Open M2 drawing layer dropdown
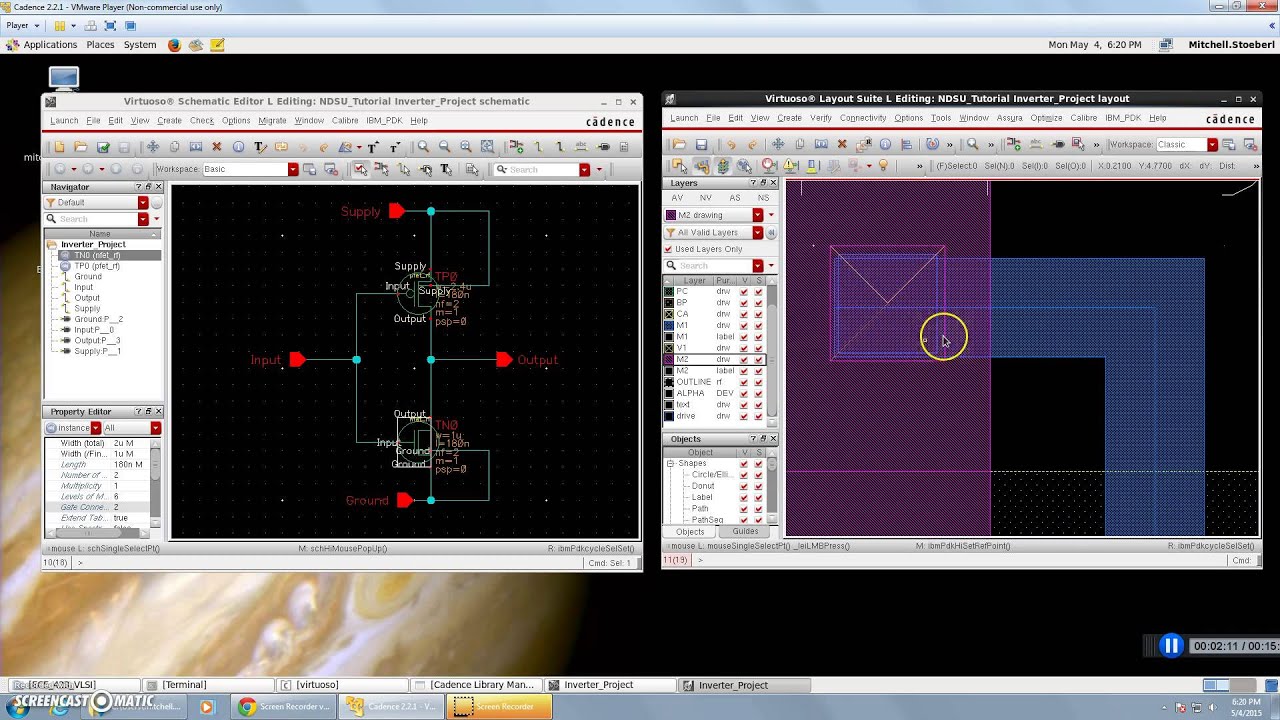This screenshot has width=1280, height=720. 757,215
